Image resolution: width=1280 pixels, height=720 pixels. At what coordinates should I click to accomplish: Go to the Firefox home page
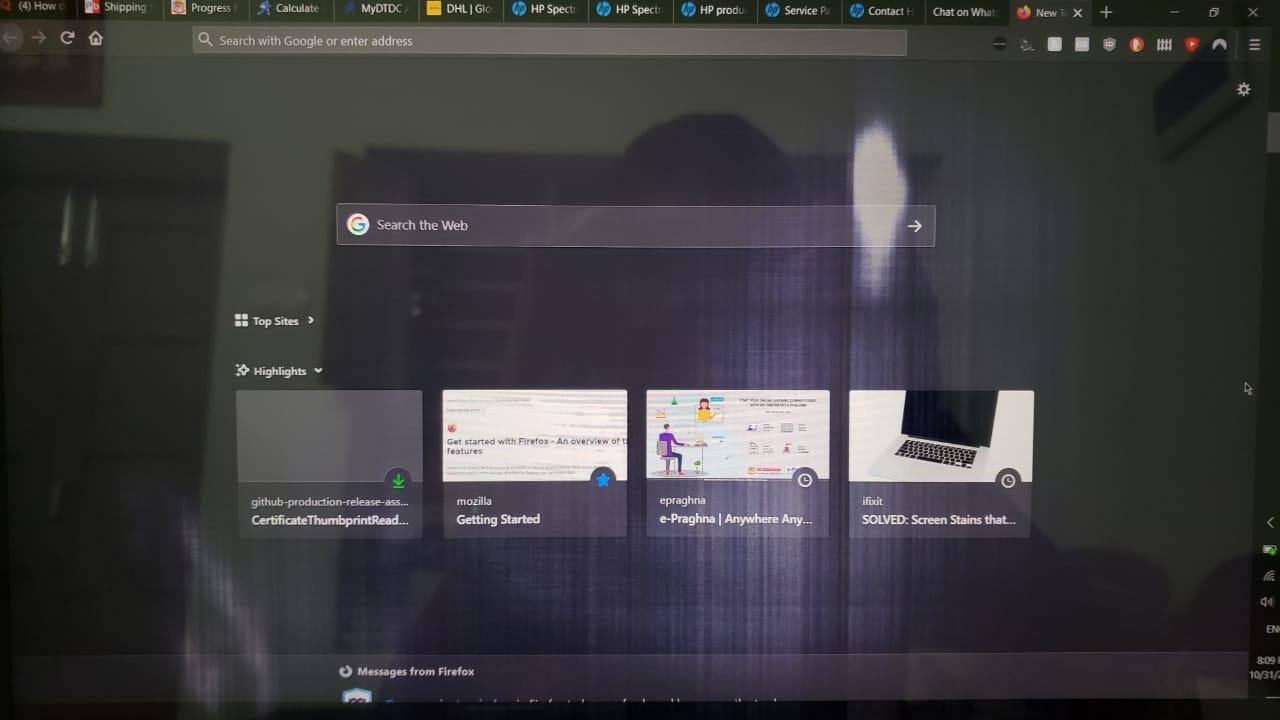(x=96, y=38)
